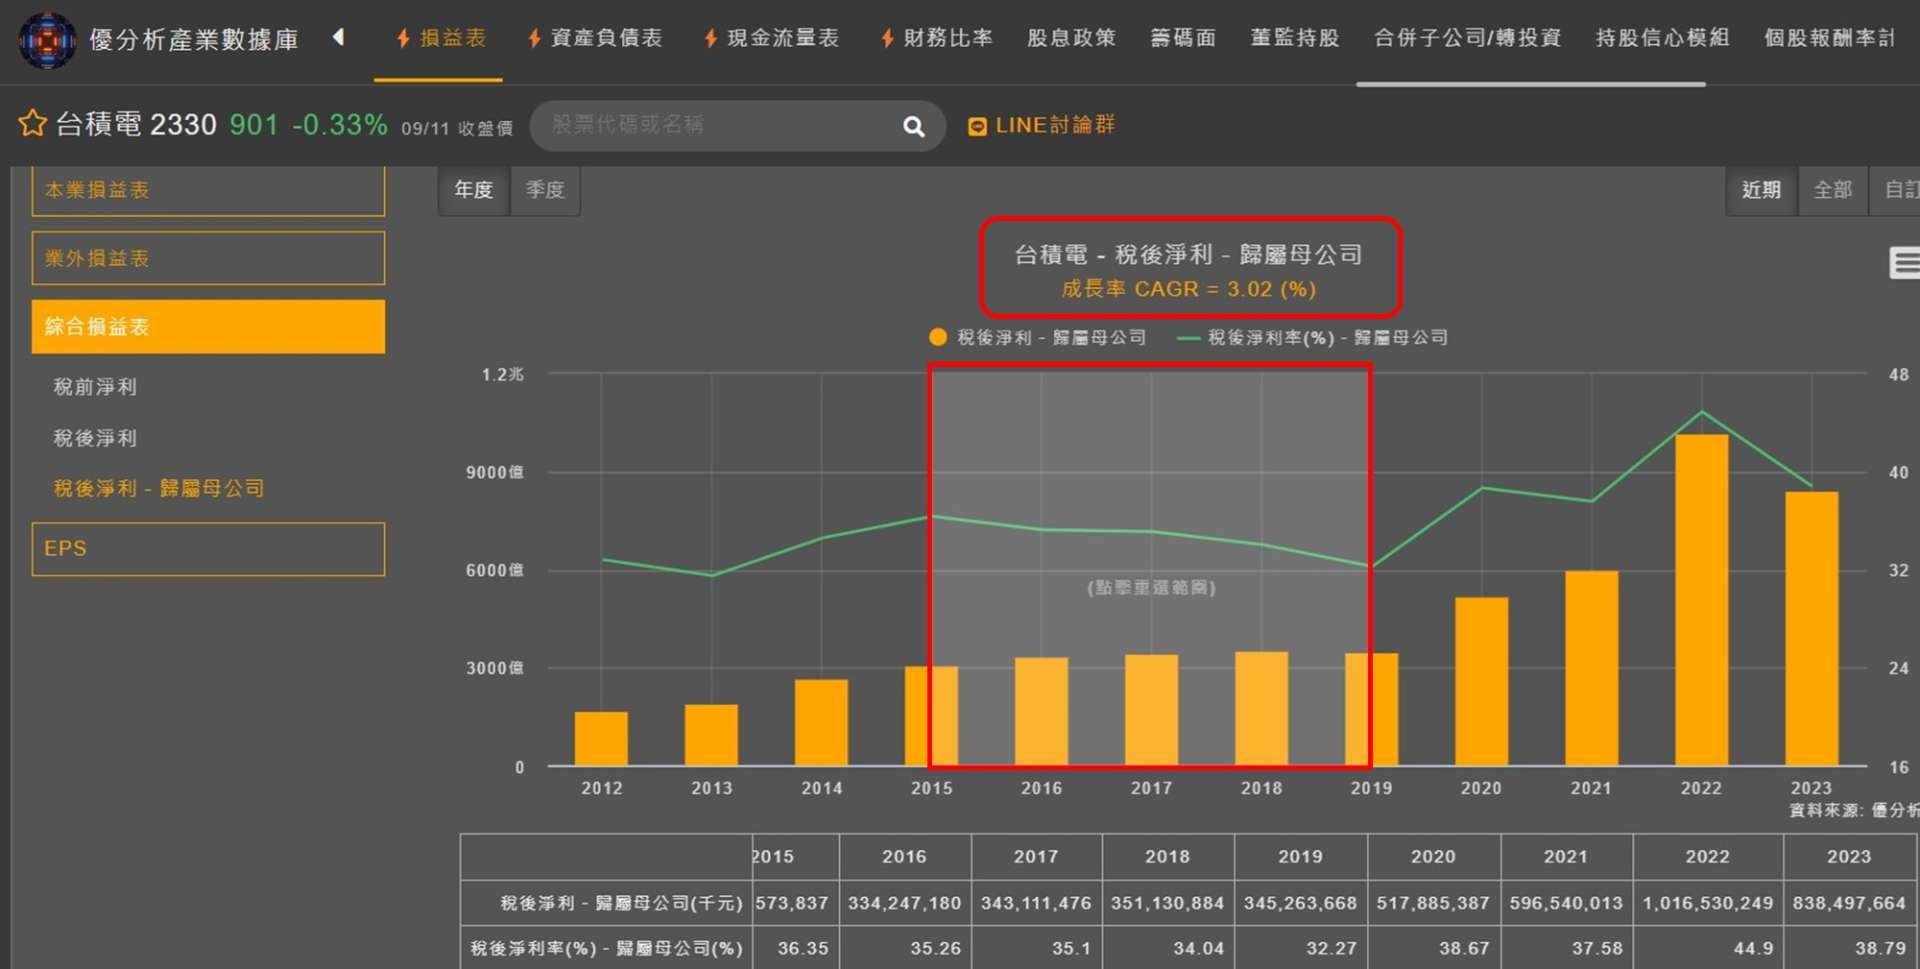The width and height of the screenshot is (1920, 969).
Task: Switch to 季度 view
Action: (x=545, y=190)
